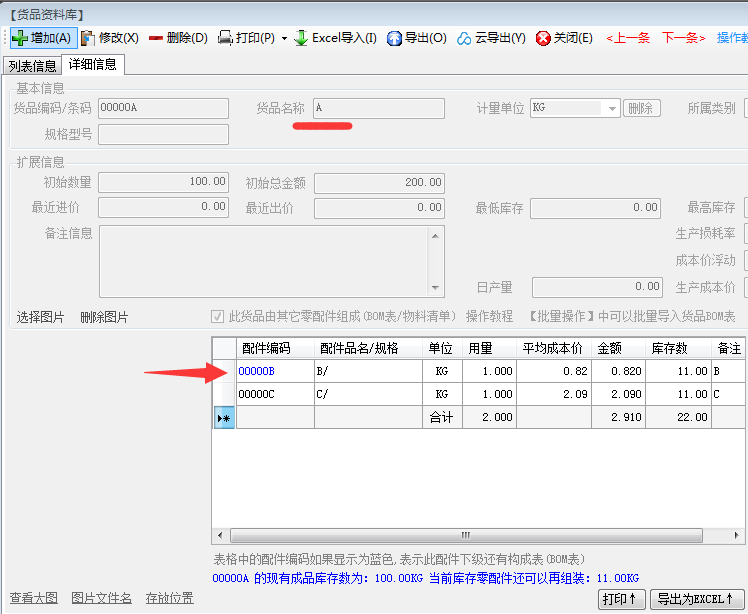Click the Excel导入 import icon
The height and width of the screenshot is (614, 748).
click(x=300, y=38)
